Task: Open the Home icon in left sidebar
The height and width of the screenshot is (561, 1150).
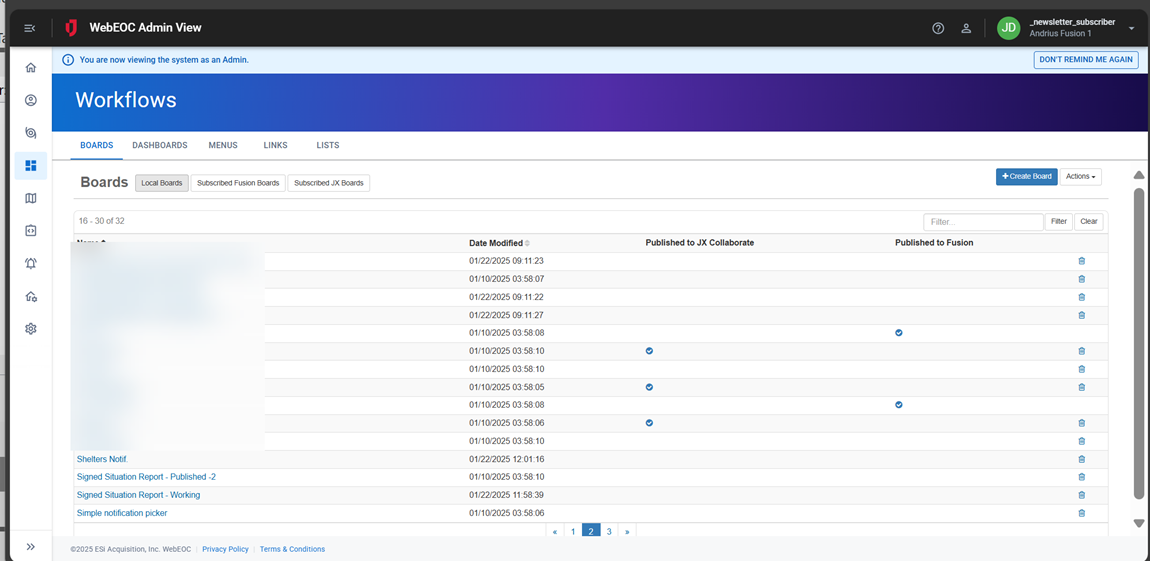Action: (x=31, y=68)
